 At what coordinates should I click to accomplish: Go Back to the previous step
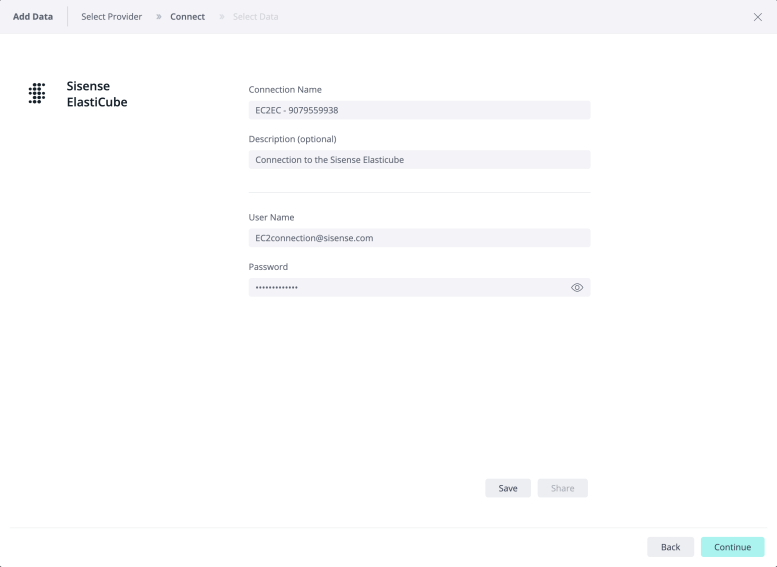[670, 547]
